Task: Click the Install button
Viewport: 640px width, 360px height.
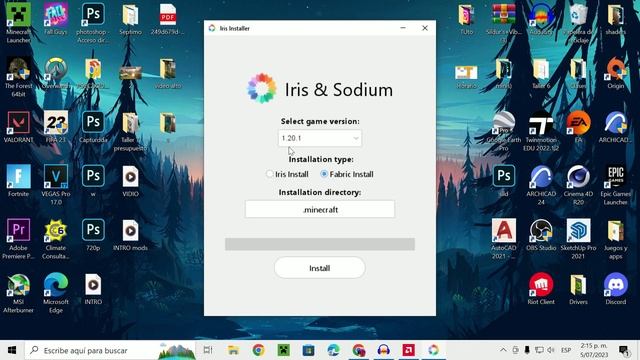Action: pyautogui.click(x=320, y=268)
